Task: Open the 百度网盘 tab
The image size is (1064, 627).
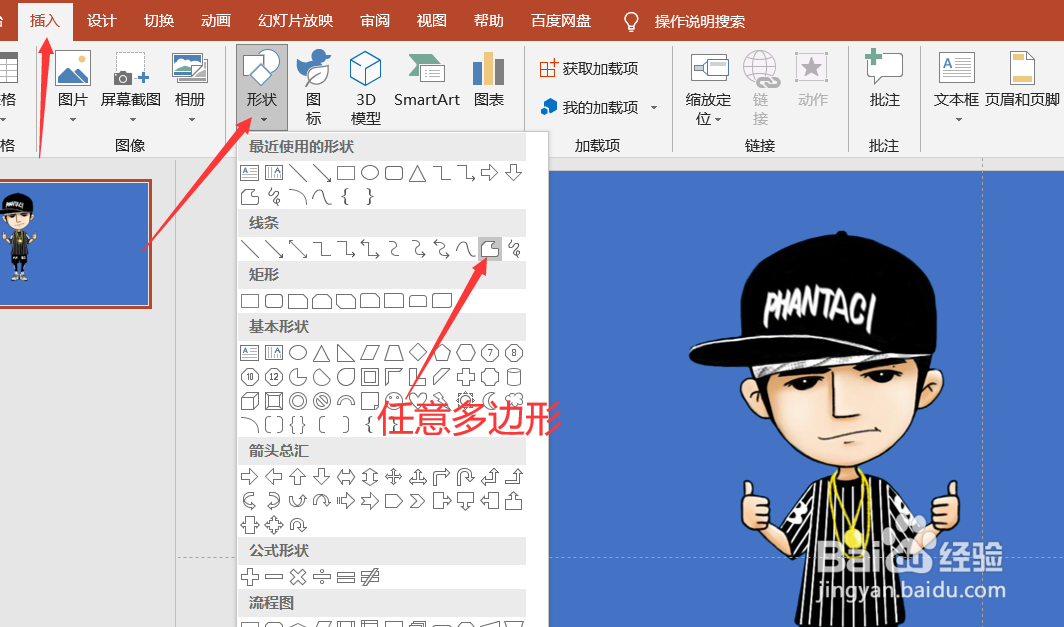Action: click(561, 20)
